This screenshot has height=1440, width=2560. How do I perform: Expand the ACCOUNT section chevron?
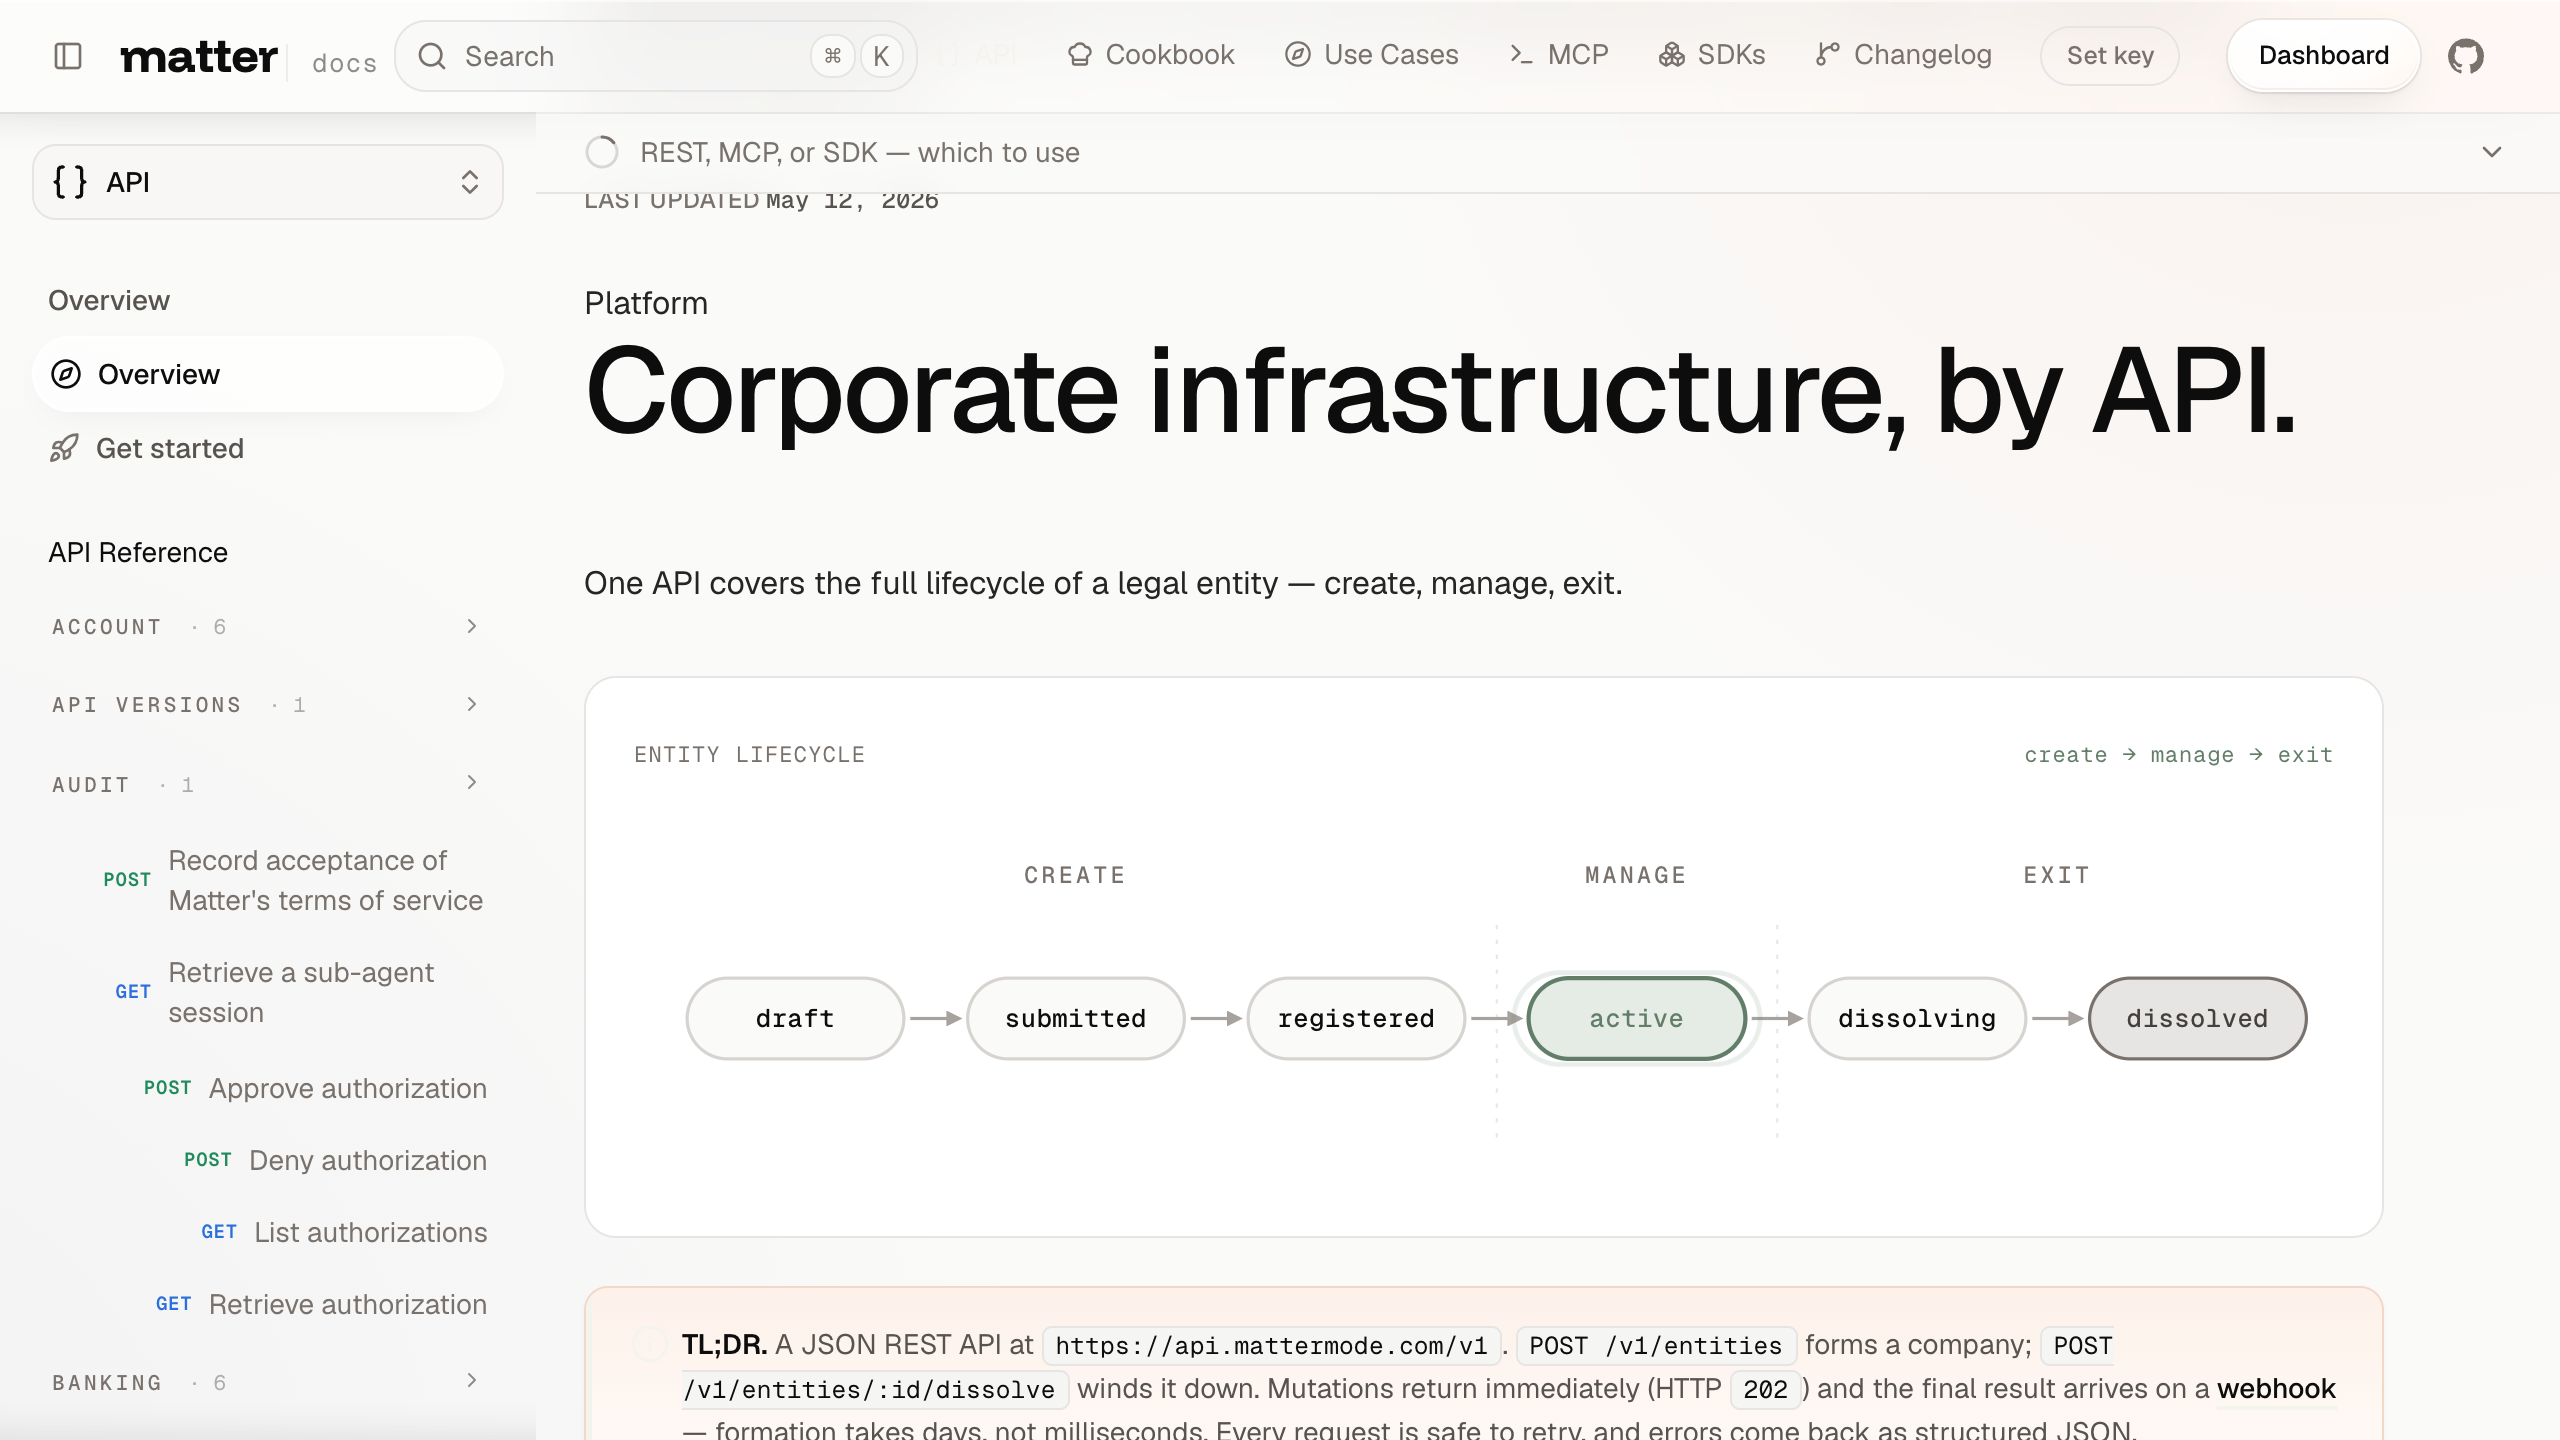tap(472, 626)
